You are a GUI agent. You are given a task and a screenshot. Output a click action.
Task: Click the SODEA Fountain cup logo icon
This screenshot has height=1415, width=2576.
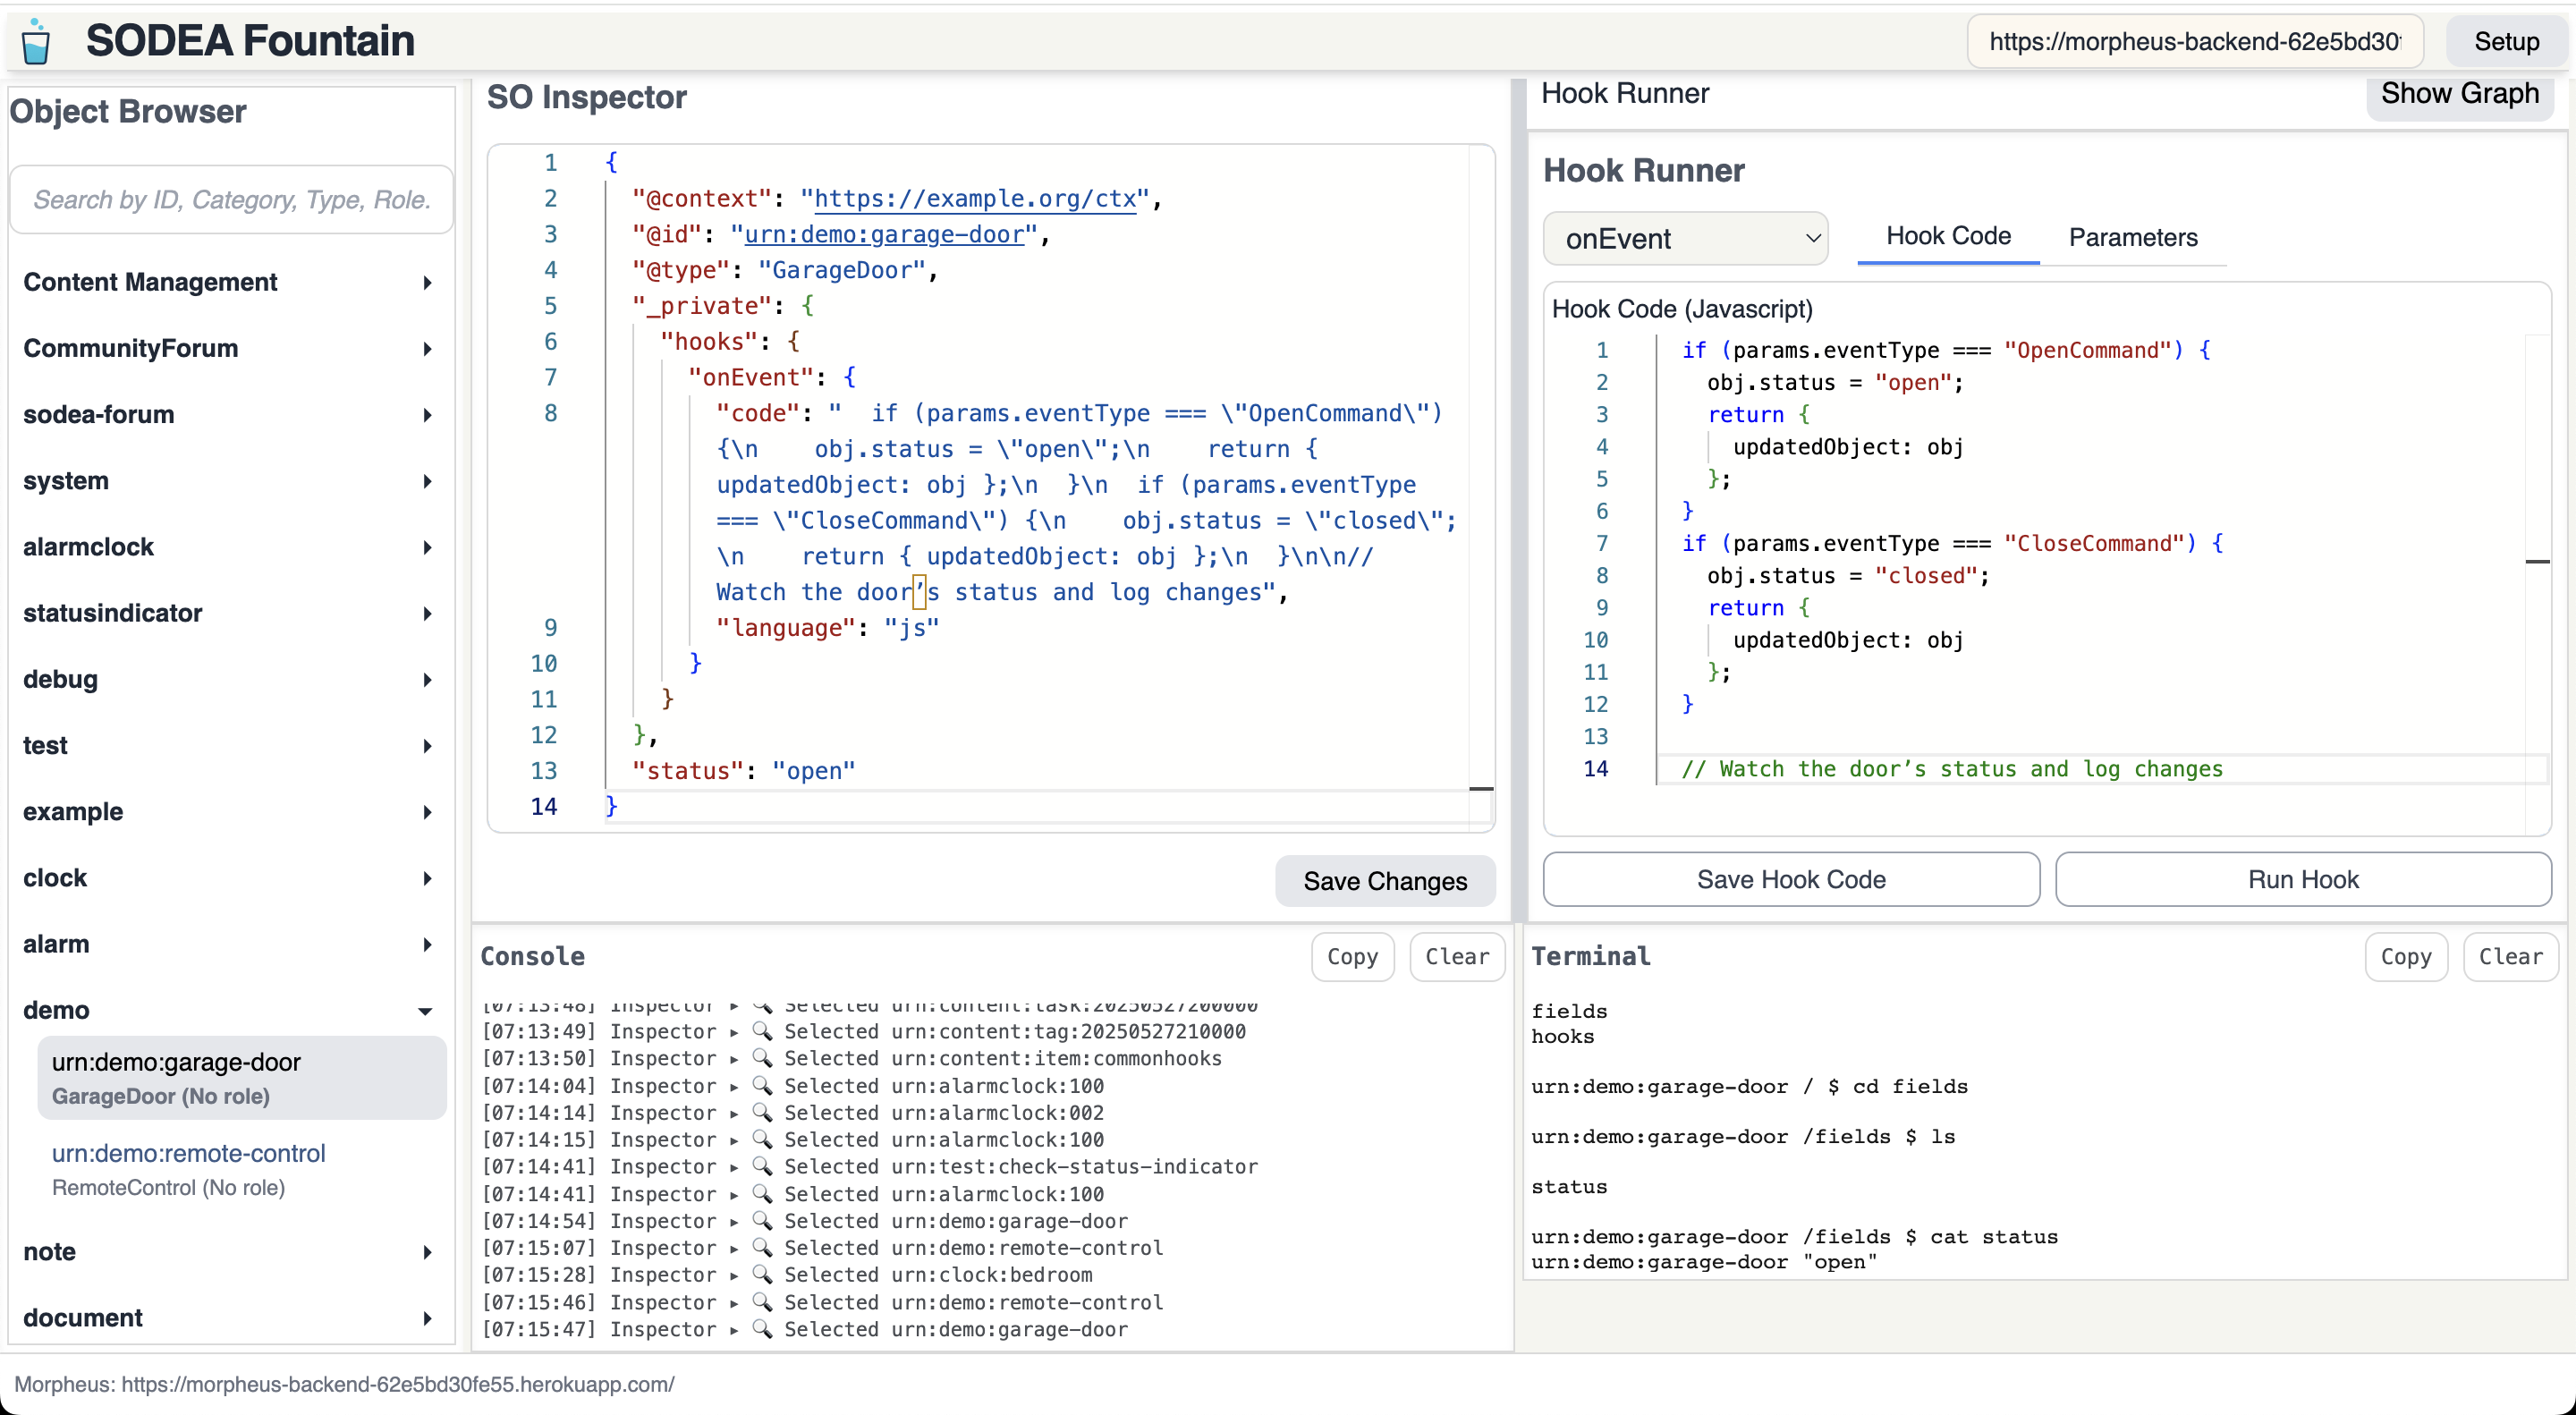click(x=36, y=41)
